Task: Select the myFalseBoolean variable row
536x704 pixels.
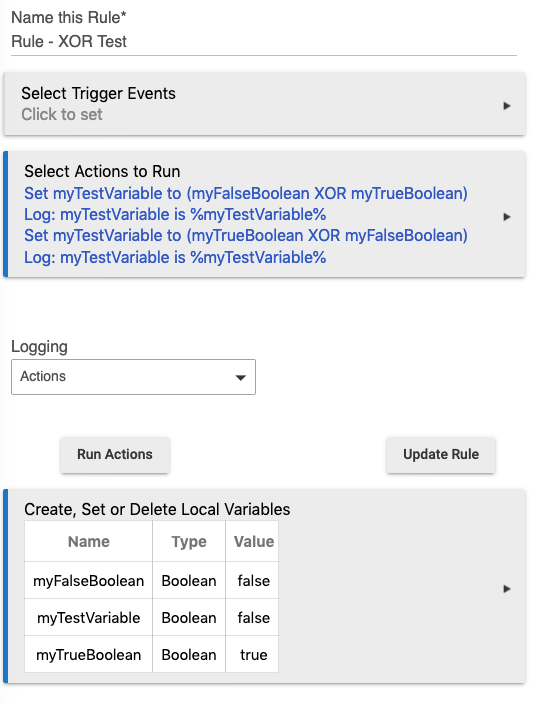Action: pos(151,581)
